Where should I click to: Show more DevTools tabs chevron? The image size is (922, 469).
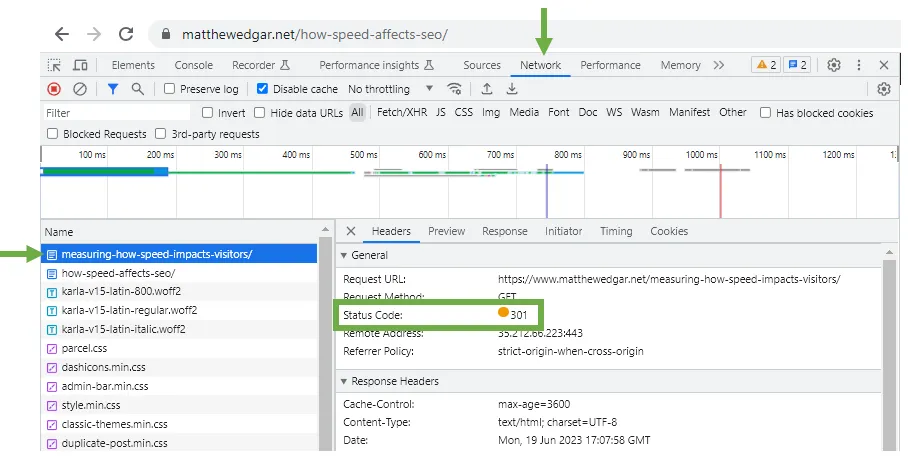(719, 65)
